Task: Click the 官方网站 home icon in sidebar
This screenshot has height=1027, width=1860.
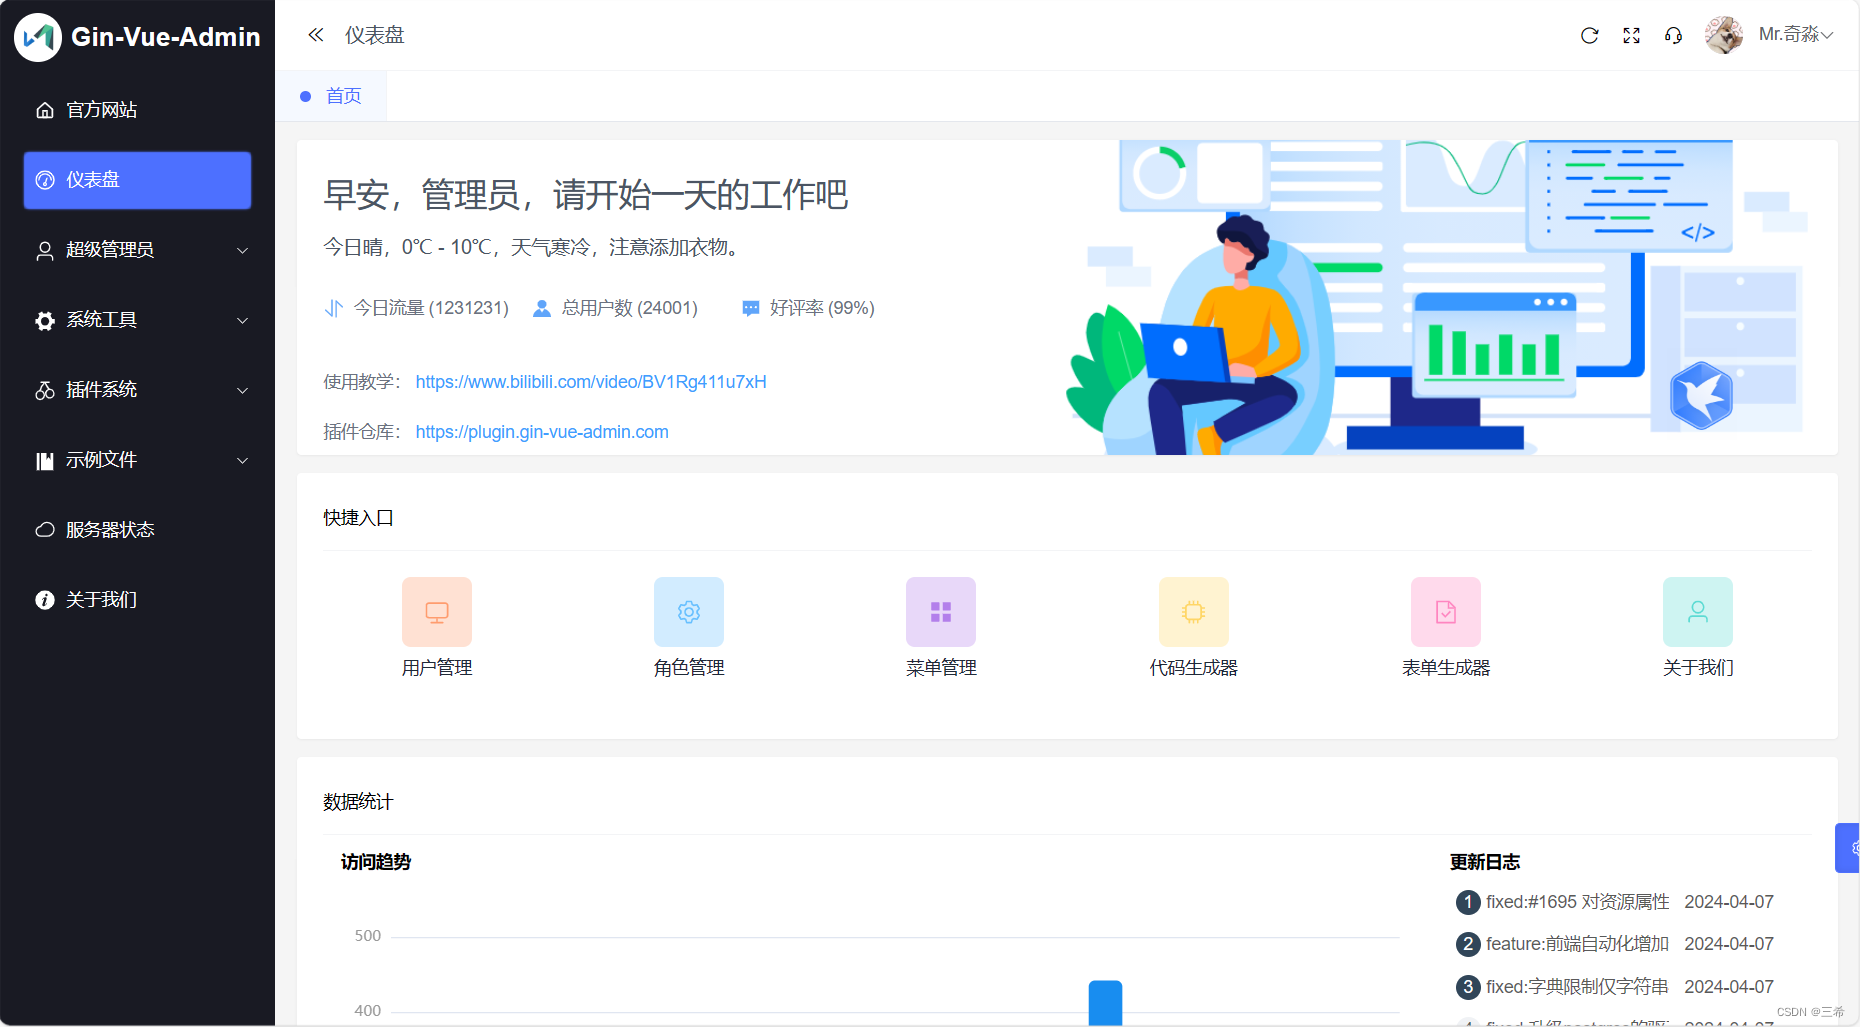Action: (x=44, y=110)
